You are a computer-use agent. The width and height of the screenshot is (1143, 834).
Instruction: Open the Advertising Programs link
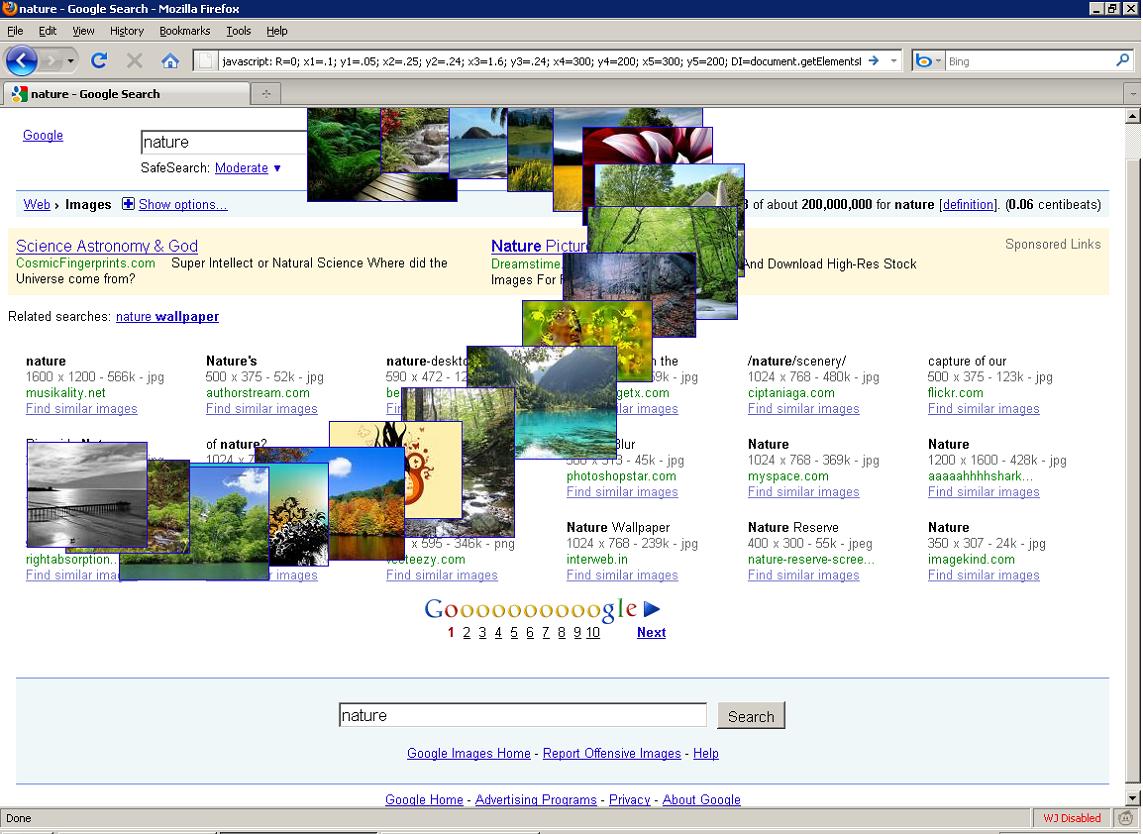(x=536, y=800)
